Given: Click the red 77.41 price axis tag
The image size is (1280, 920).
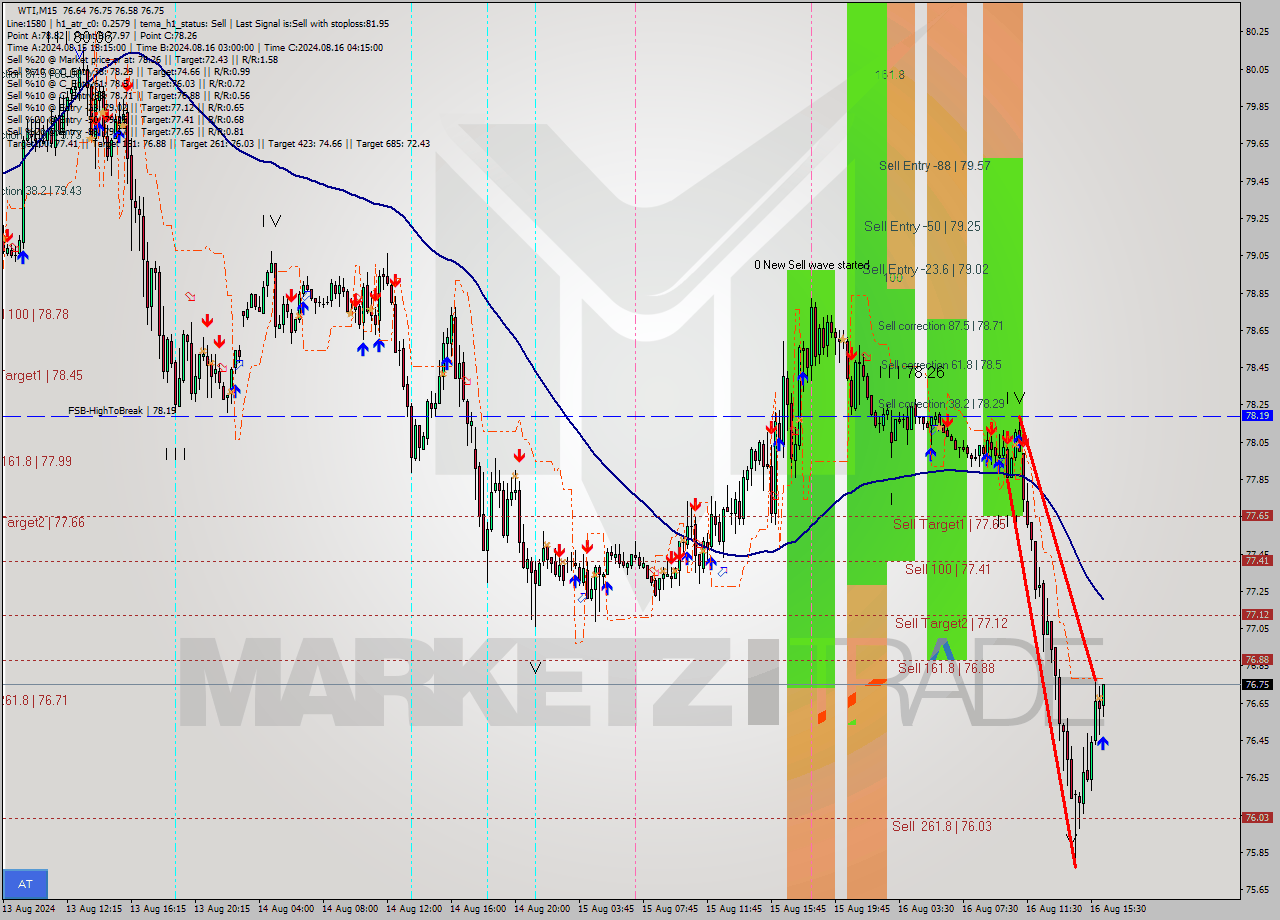Looking at the screenshot, I should (1257, 561).
